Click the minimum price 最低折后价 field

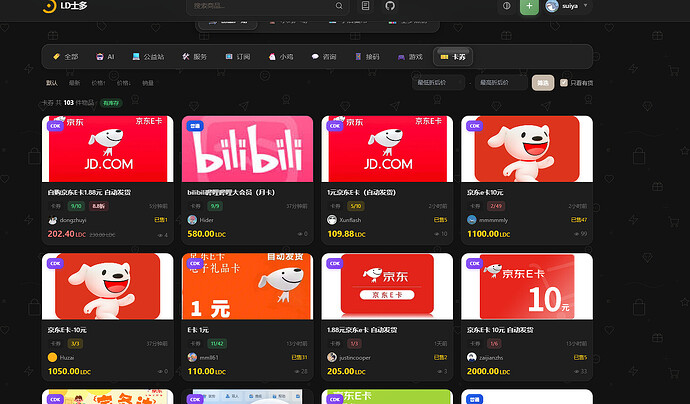tap(438, 83)
